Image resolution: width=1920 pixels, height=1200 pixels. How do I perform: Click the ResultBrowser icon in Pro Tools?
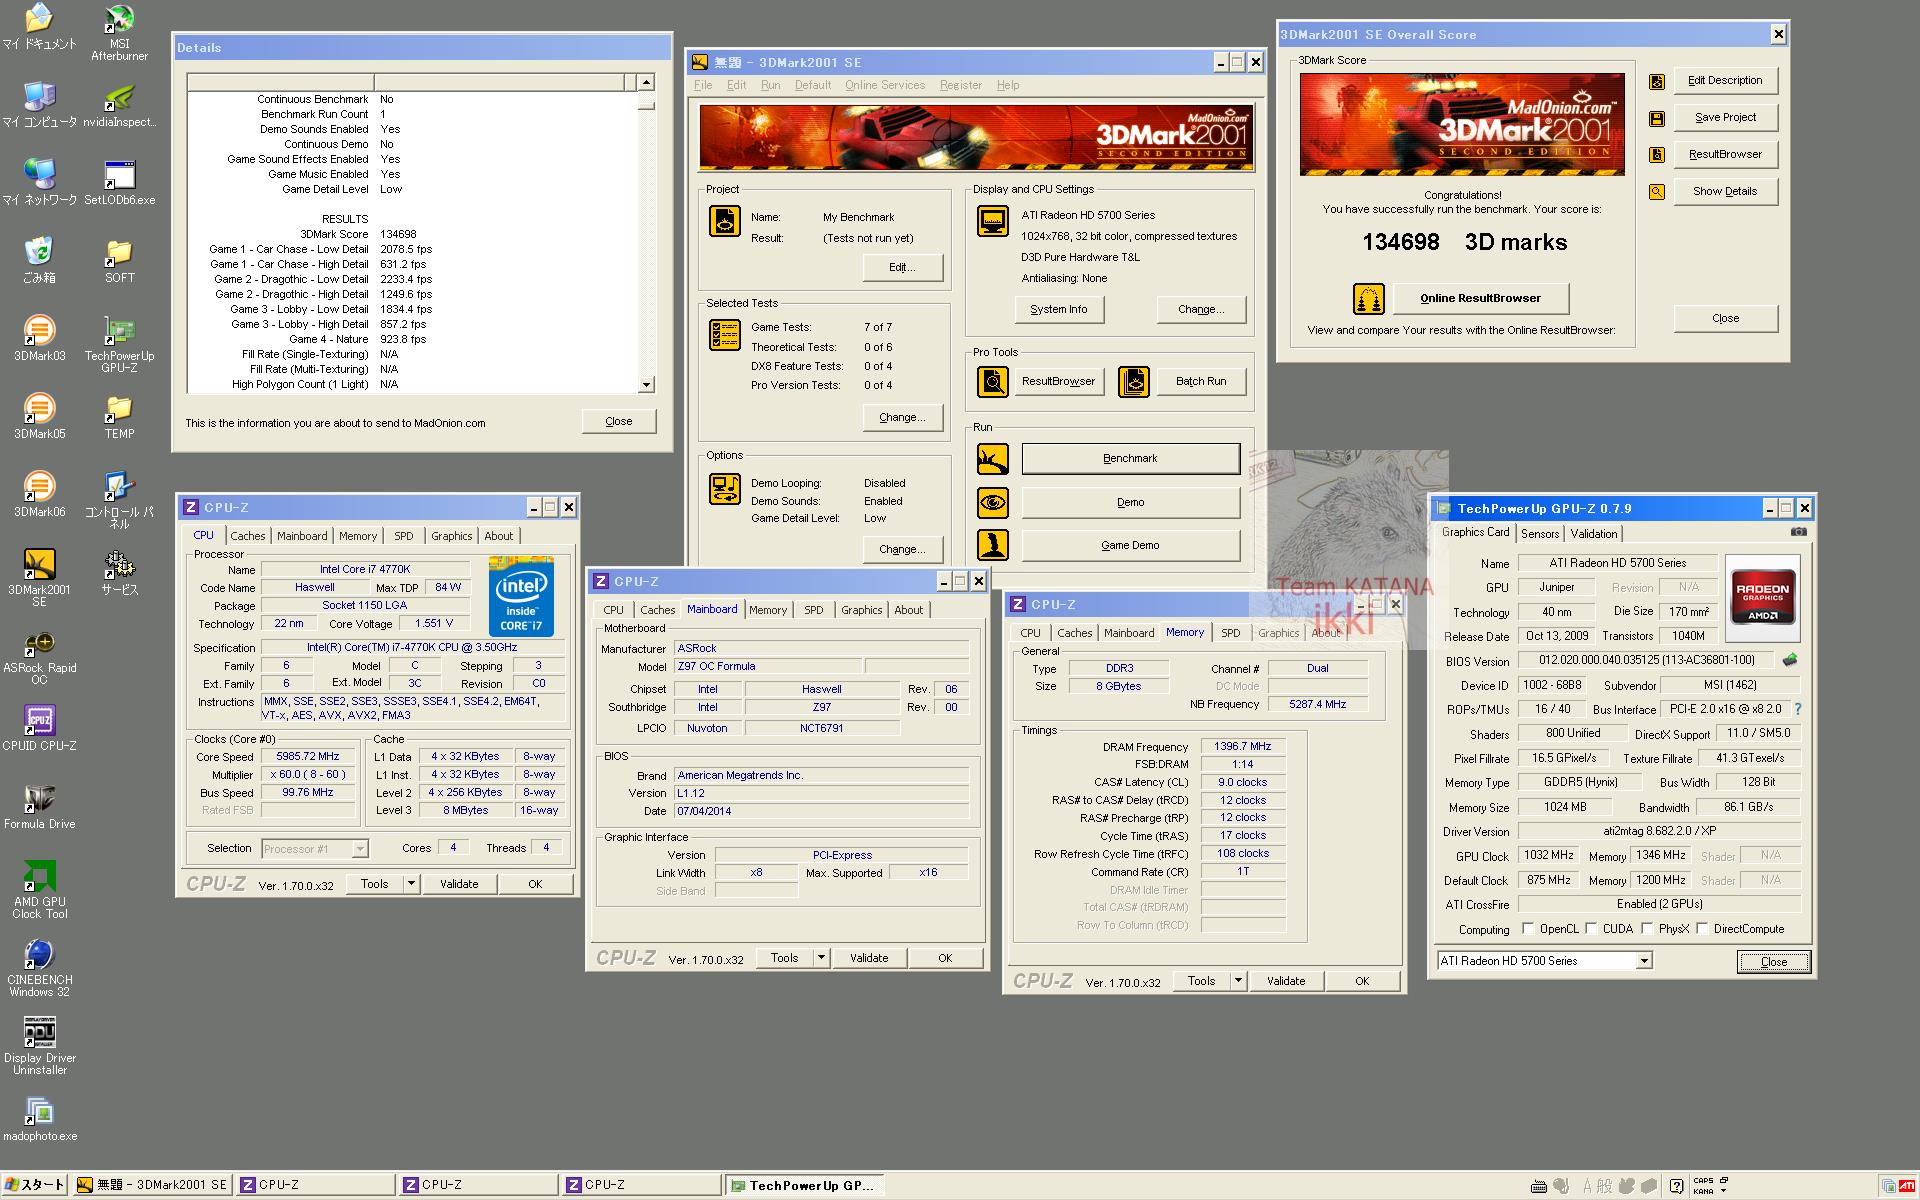[992, 381]
